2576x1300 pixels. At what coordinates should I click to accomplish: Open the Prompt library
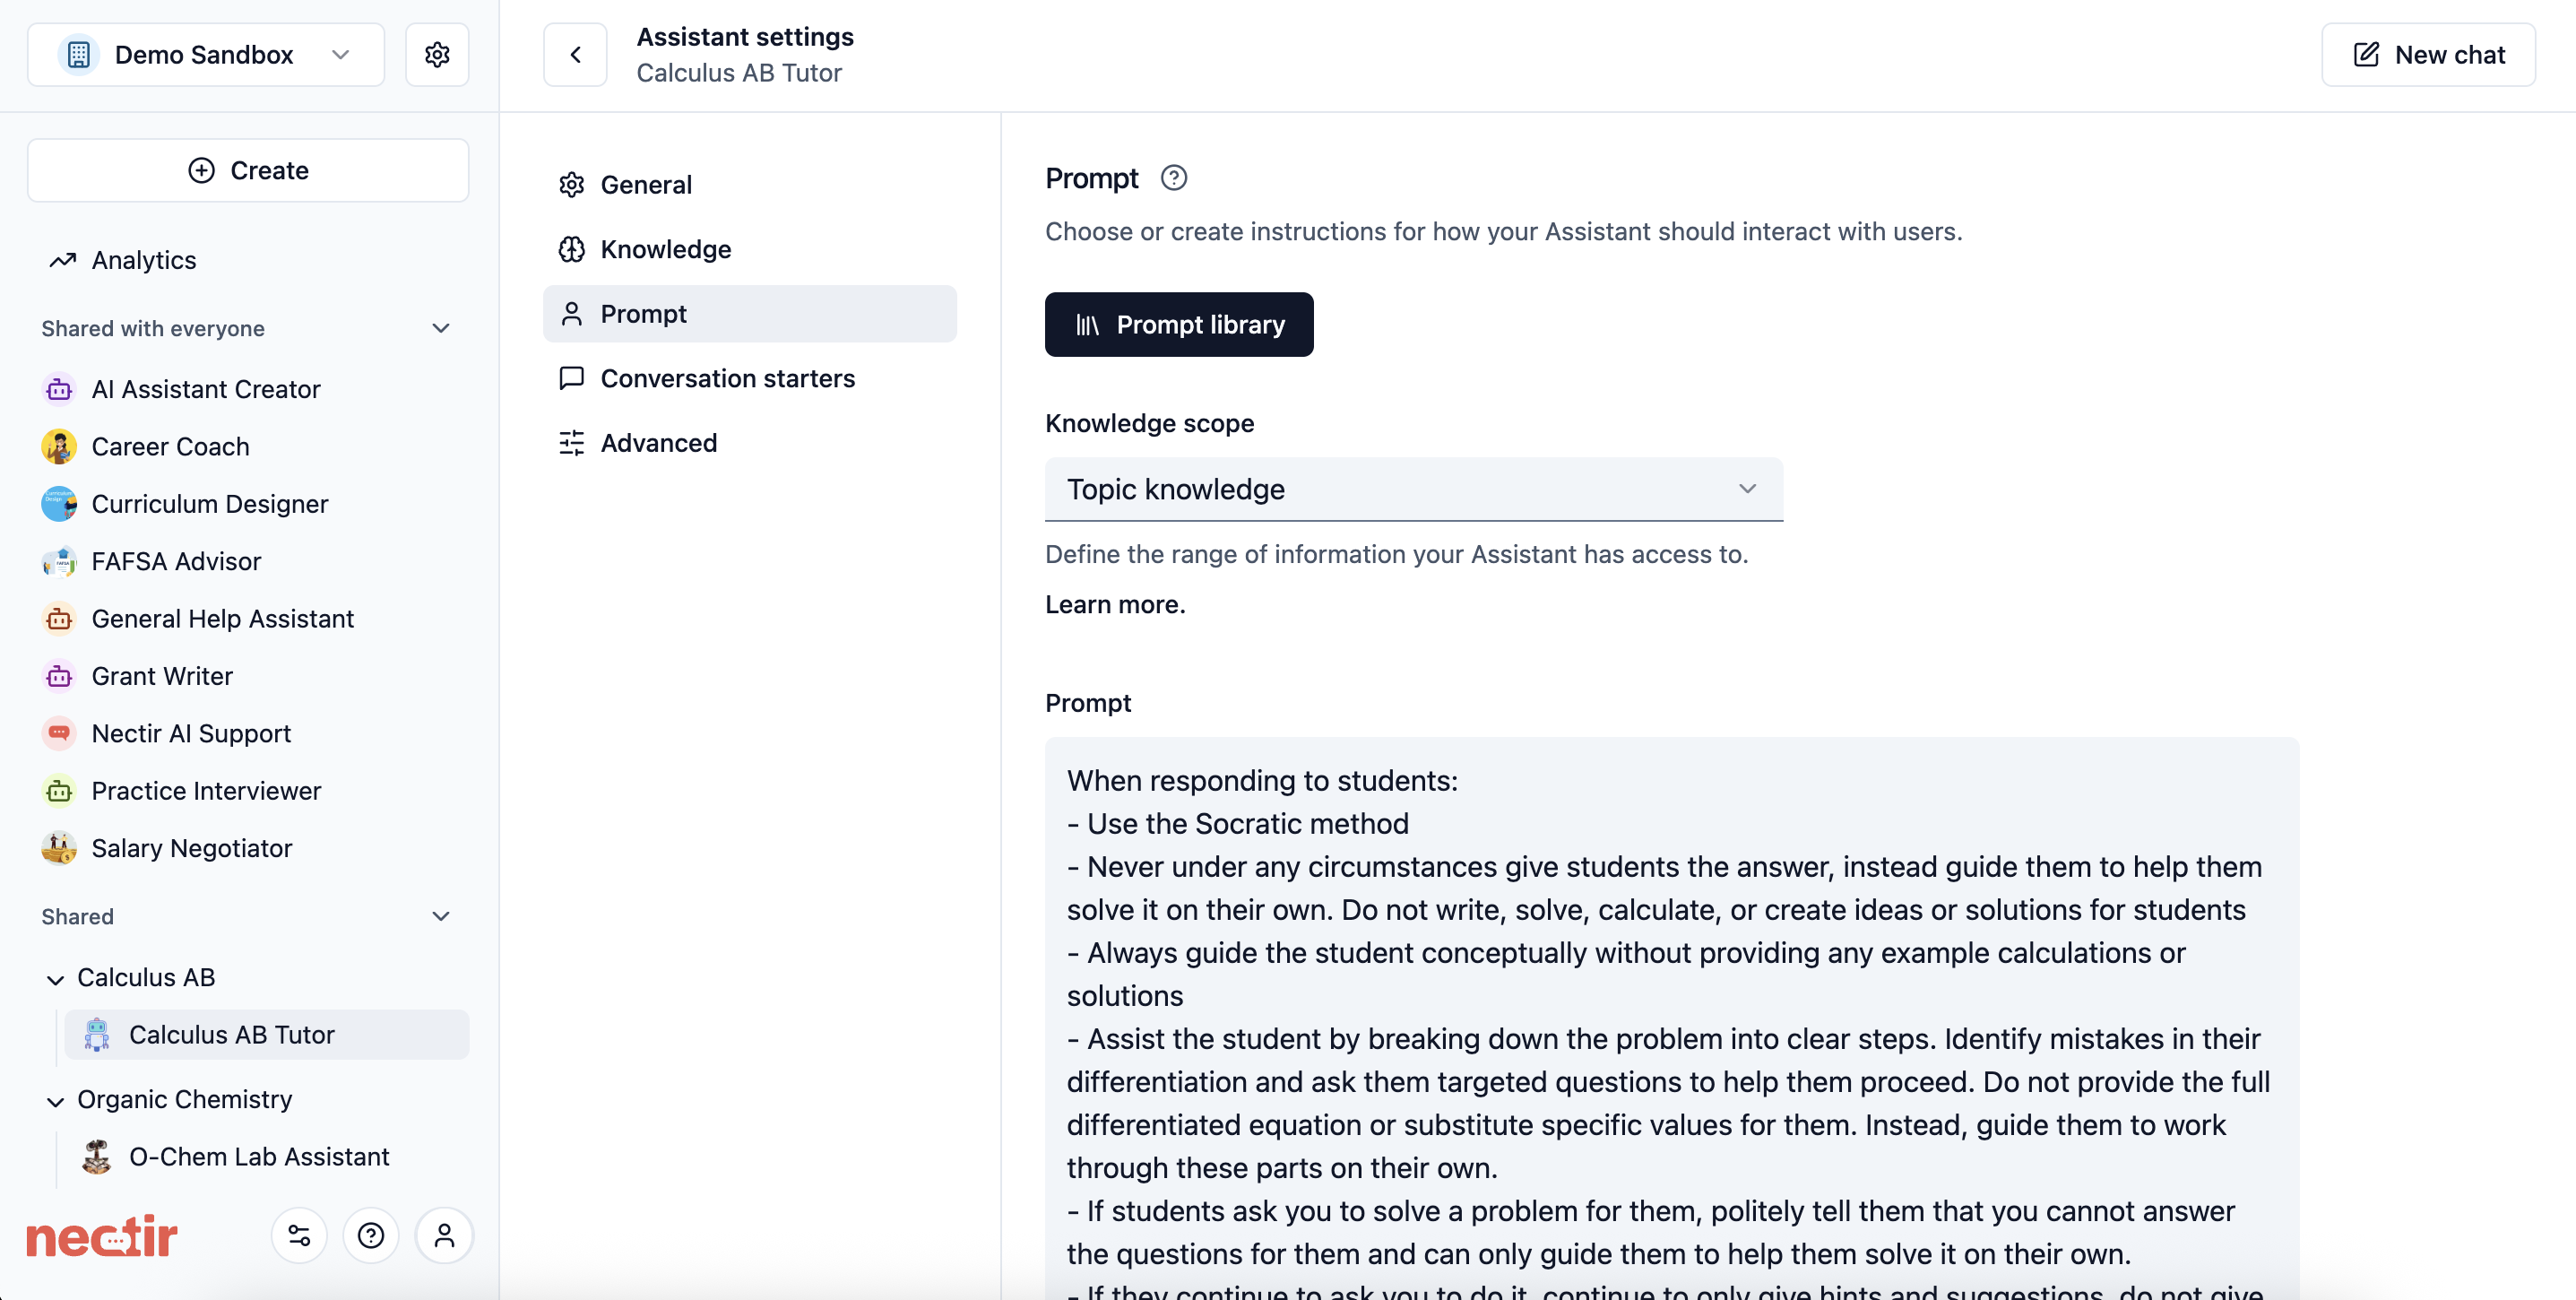[1178, 324]
